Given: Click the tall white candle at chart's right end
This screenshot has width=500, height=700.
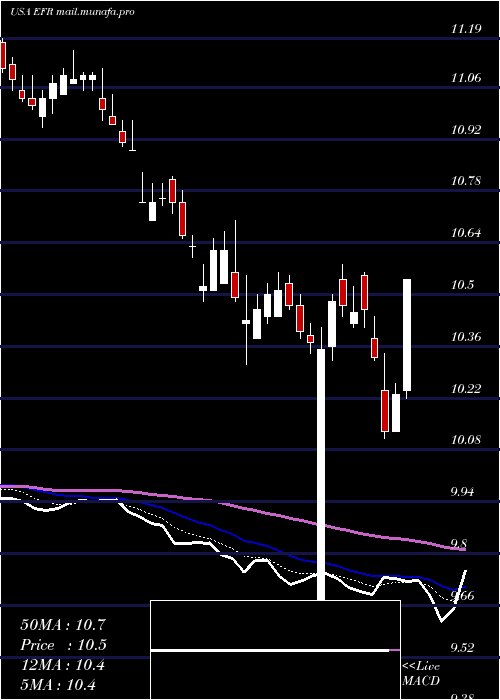Looking at the screenshot, I should click(x=407, y=335).
